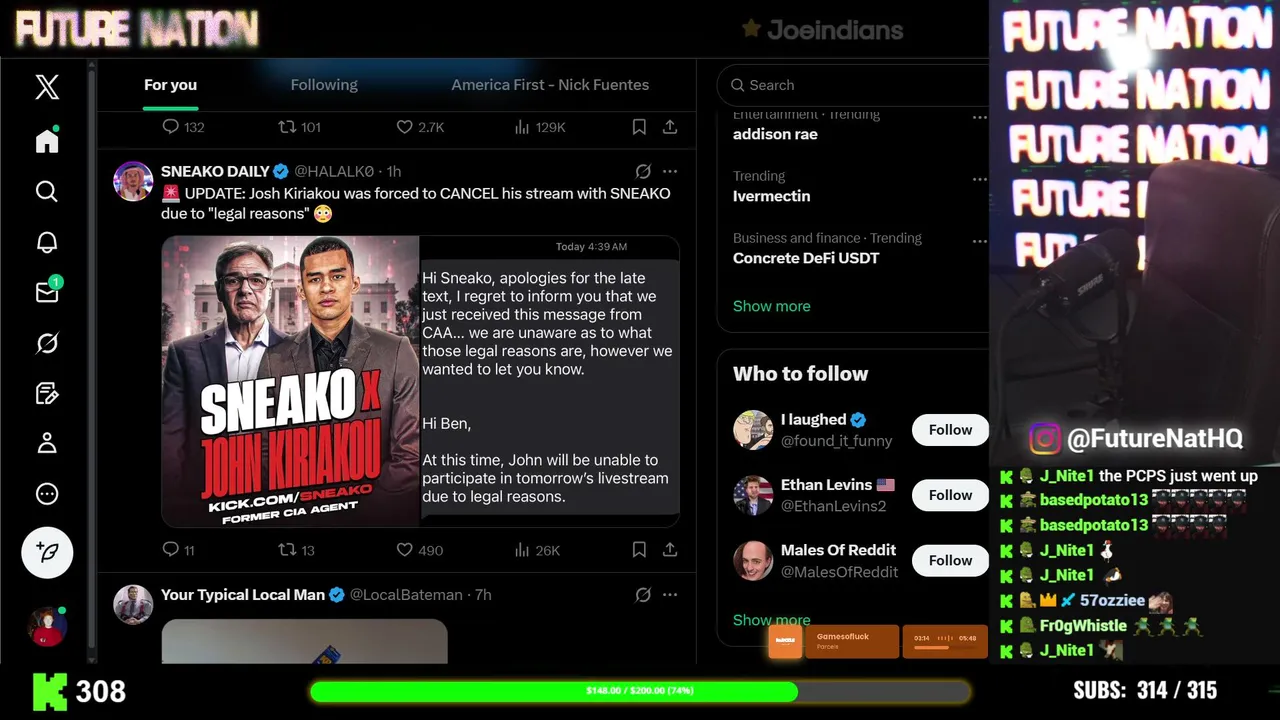The height and width of the screenshot is (720, 1280).
Task: Switch to the For you tab
Action: [x=170, y=85]
